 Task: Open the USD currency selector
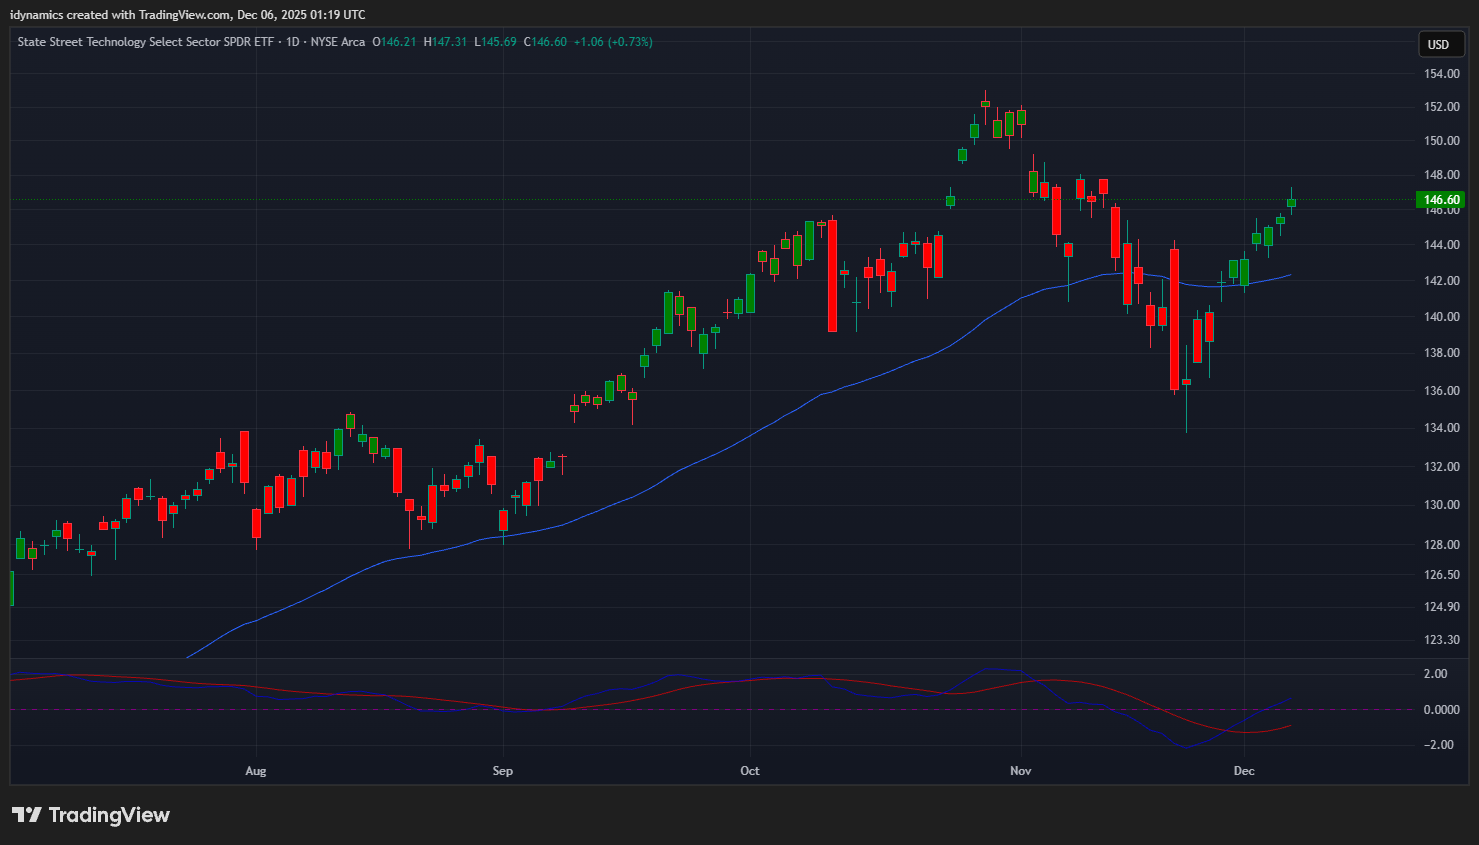pos(1439,44)
